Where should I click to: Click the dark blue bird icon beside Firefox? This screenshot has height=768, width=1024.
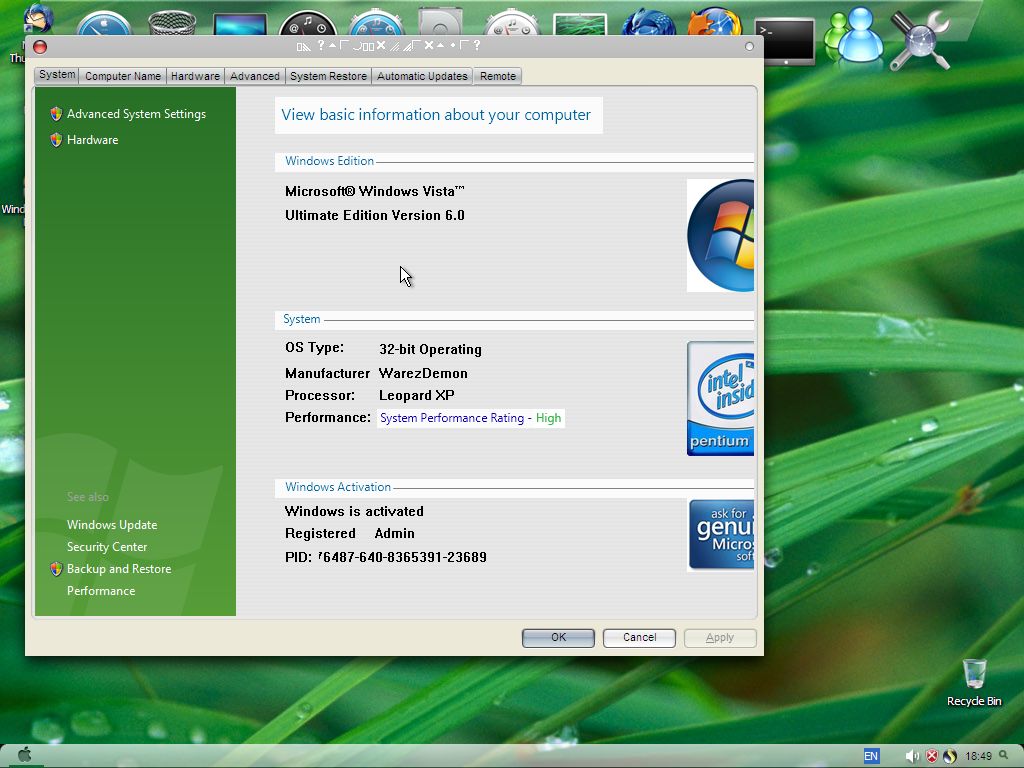pyautogui.click(x=648, y=22)
